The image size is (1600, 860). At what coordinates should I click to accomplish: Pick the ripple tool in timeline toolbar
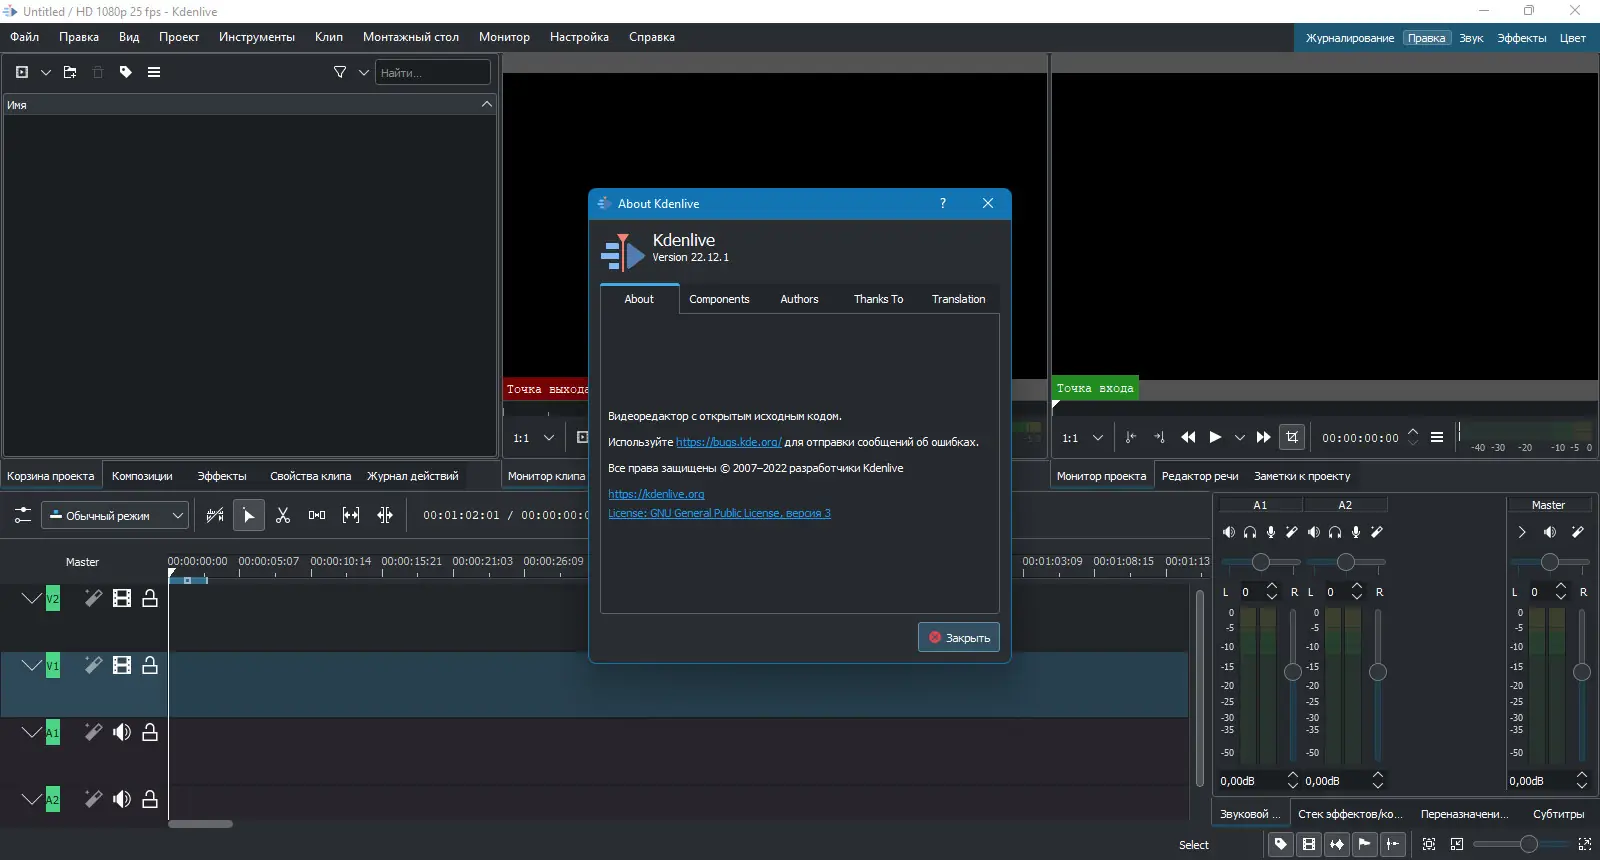(385, 515)
